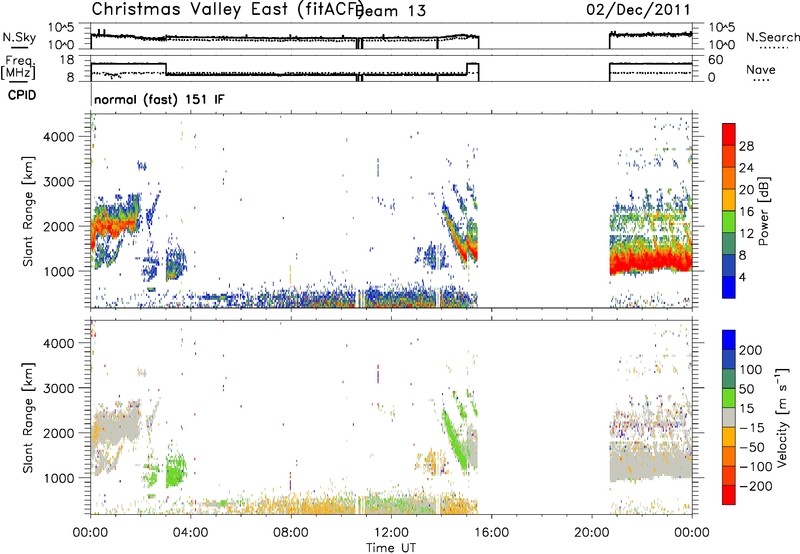Click the 'Power [dB]' colorbar title

763,211
